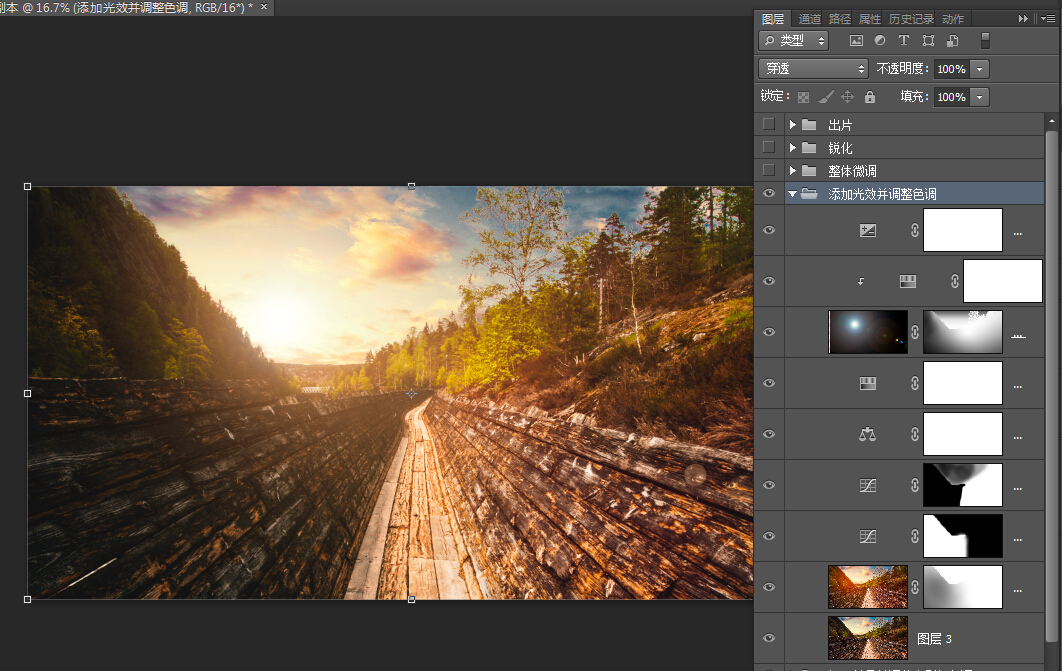The height and width of the screenshot is (671, 1062).
Task: Show the 锐化 group via visibility box
Action: tap(769, 148)
